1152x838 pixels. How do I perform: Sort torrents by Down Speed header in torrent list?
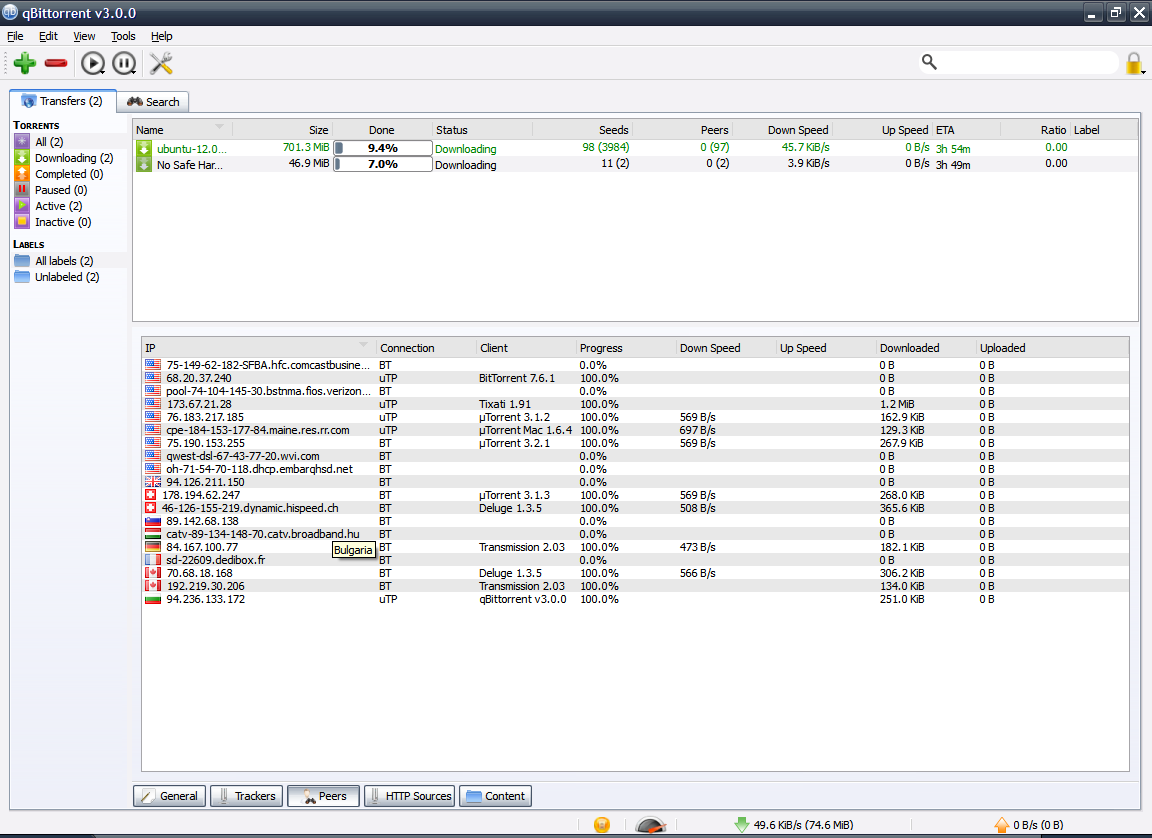click(782, 130)
